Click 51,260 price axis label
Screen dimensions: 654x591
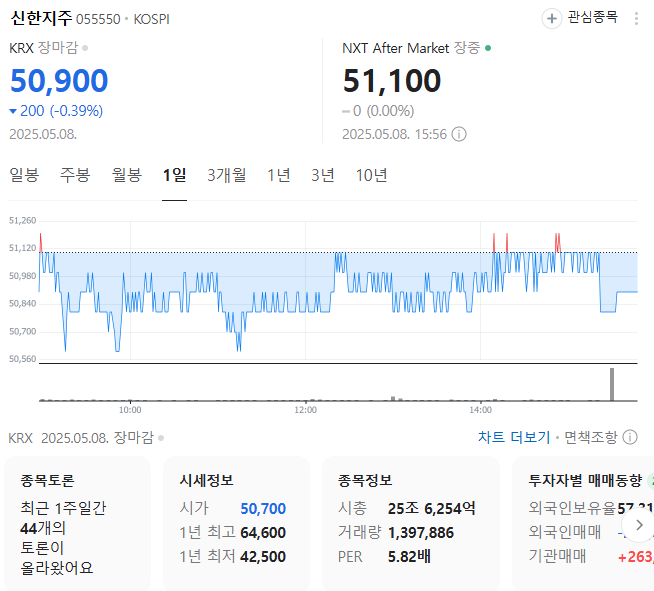click(23, 221)
